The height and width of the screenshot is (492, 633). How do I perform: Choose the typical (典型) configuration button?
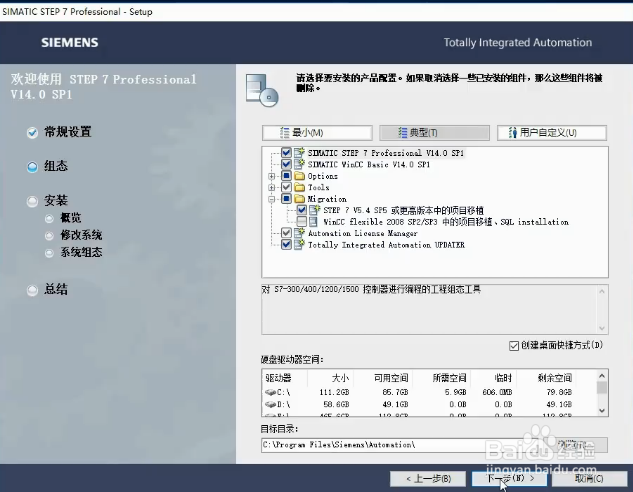pos(434,133)
